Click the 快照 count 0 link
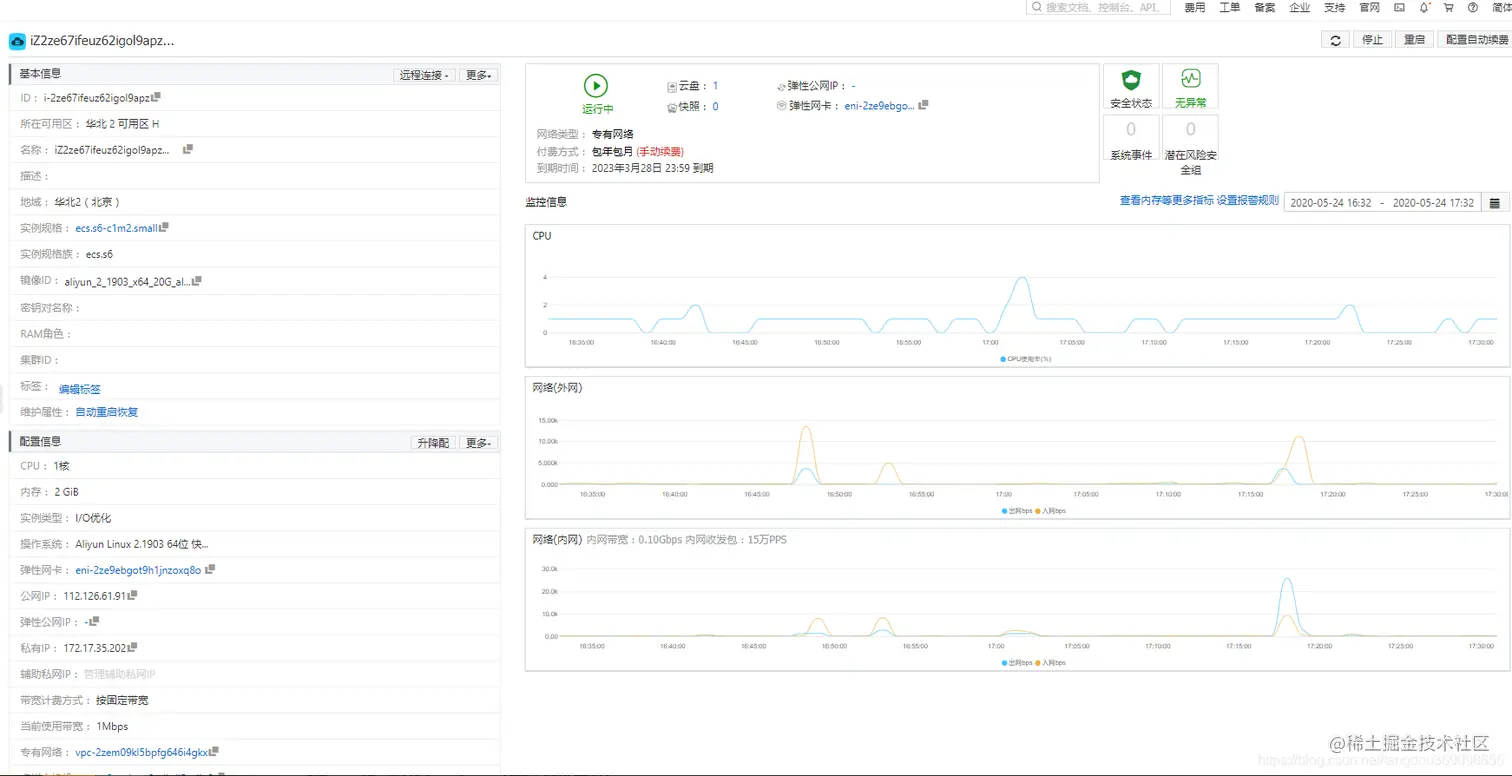 click(x=715, y=106)
